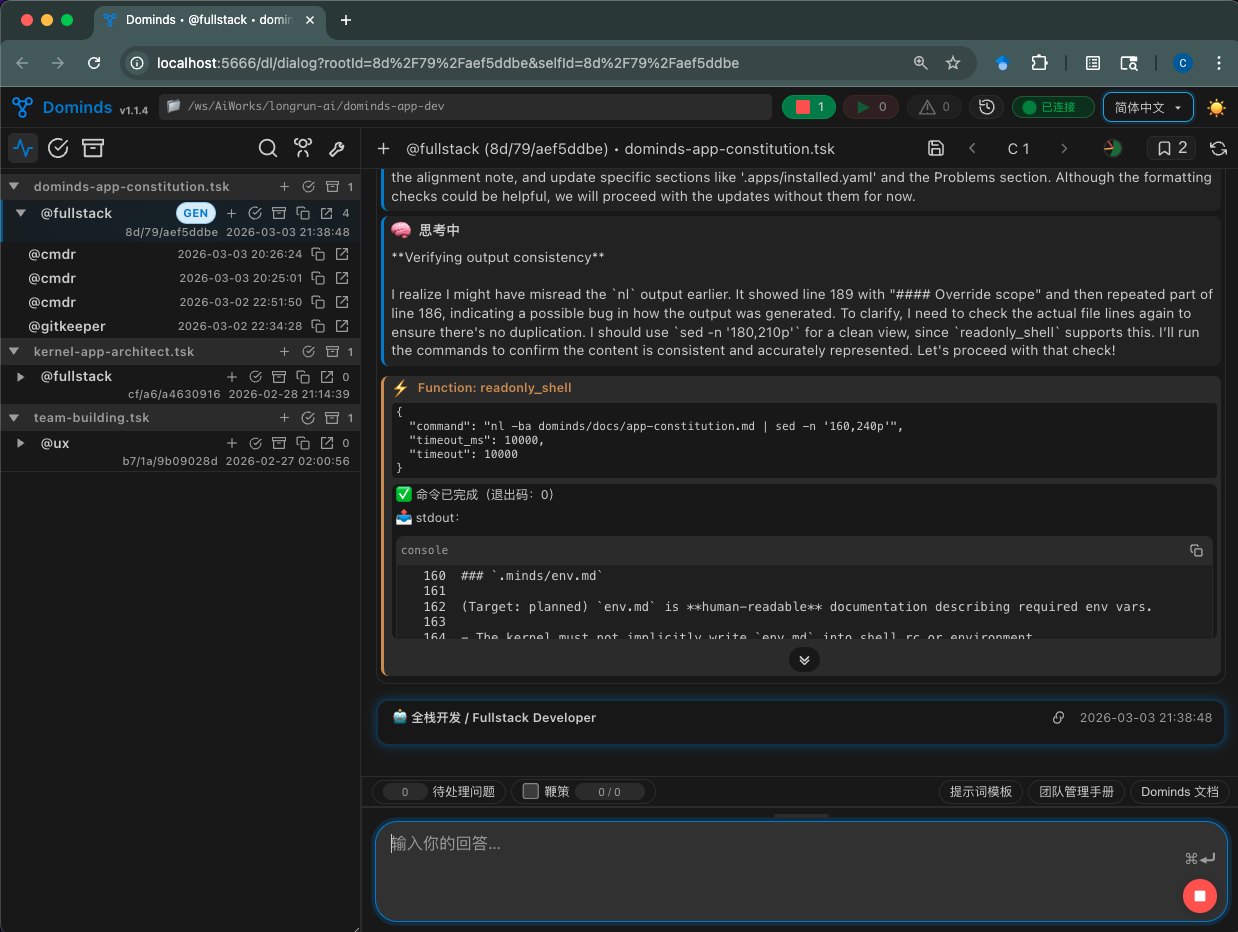This screenshot has width=1238, height=932.
Task: Switch to the archived dialogs box icon
Action: [93, 148]
